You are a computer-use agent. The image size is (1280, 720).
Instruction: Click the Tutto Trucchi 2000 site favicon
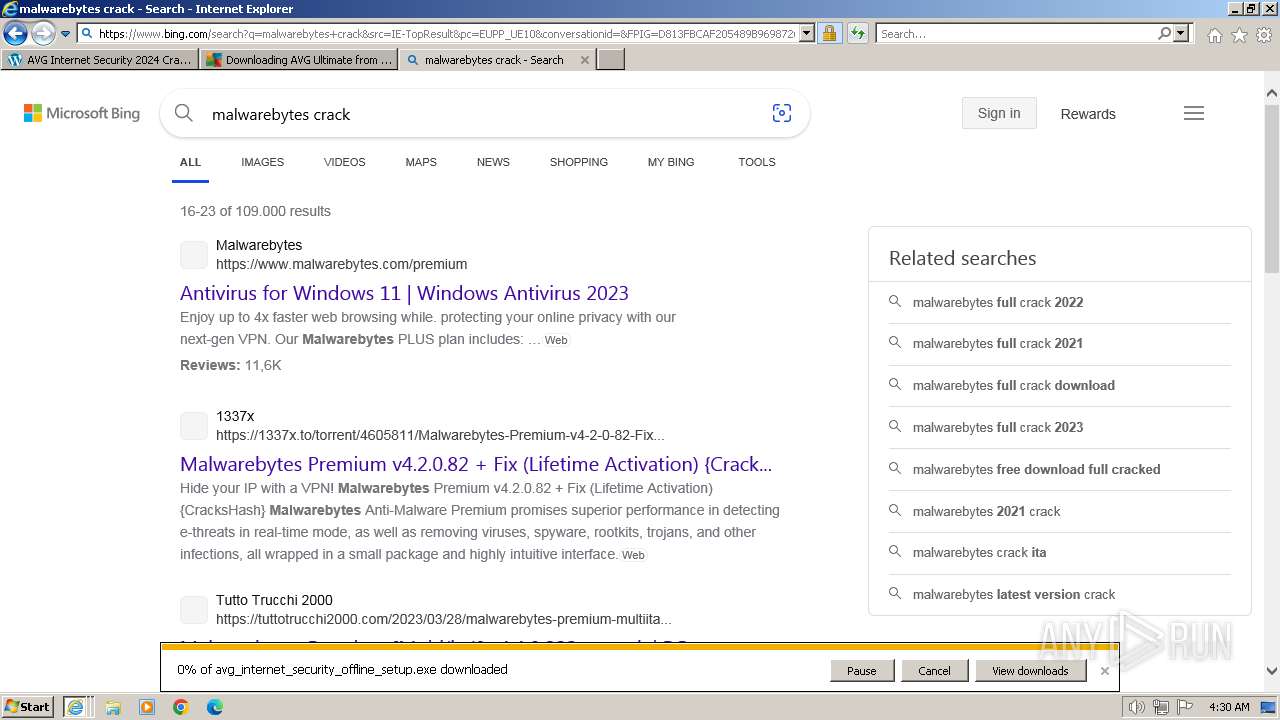pyautogui.click(x=194, y=610)
